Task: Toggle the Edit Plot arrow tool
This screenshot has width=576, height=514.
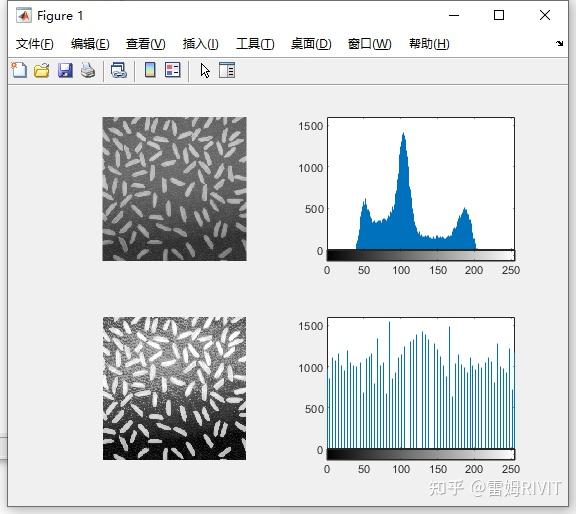Action: point(205,70)
